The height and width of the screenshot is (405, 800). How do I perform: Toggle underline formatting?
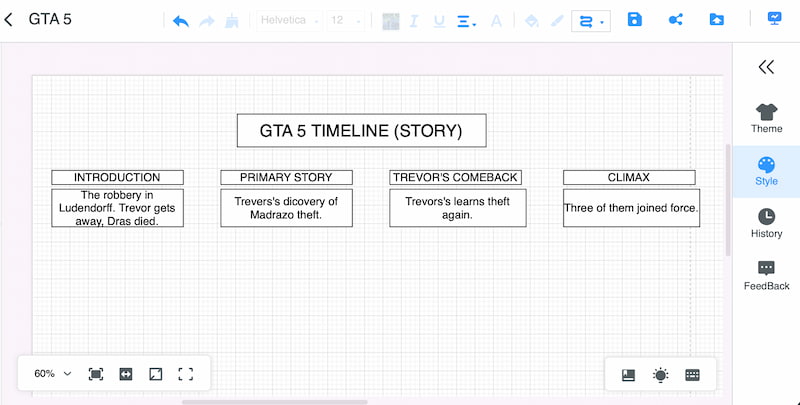(439, 21)
